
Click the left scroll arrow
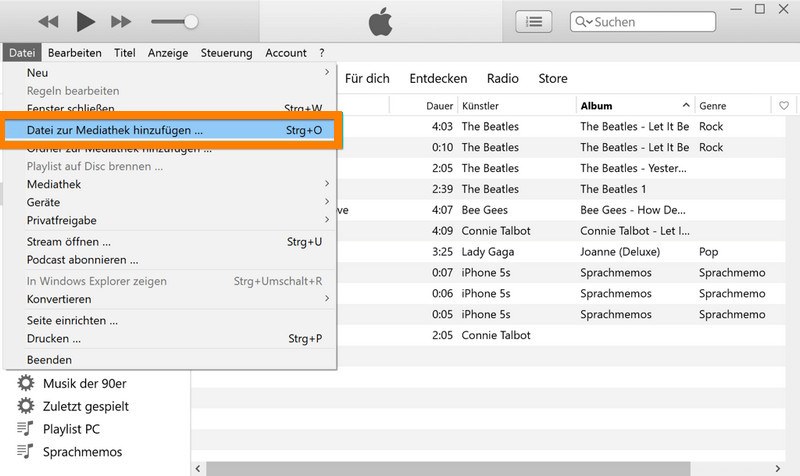tap(198, 468)
